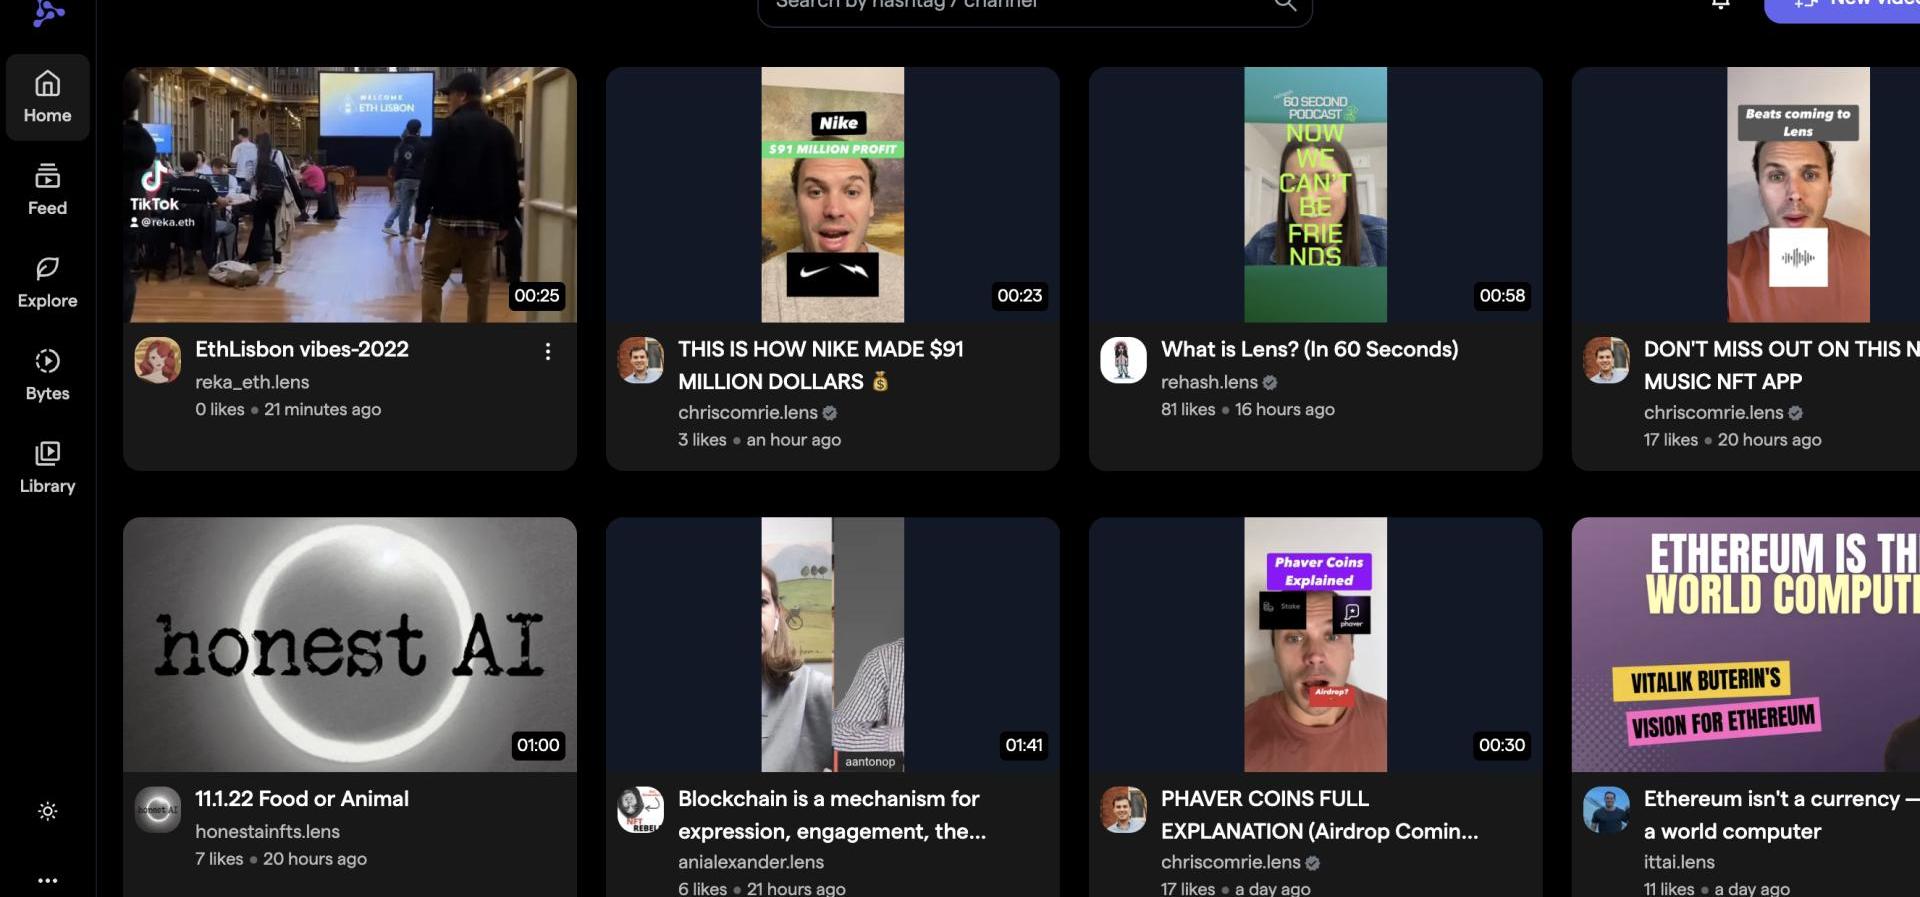Play the honest AI video thumbnail
Image resolution: width=1920 pixels, height=897 pixels.
pyautogui.click(x=349, y=644)
